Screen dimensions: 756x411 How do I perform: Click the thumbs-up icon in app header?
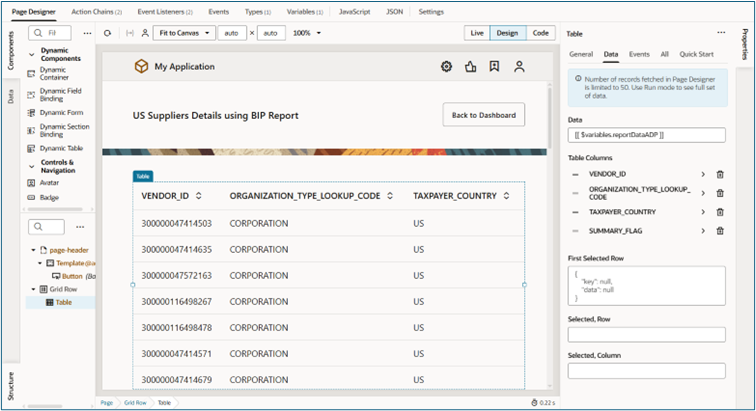[x=470, y=67]
